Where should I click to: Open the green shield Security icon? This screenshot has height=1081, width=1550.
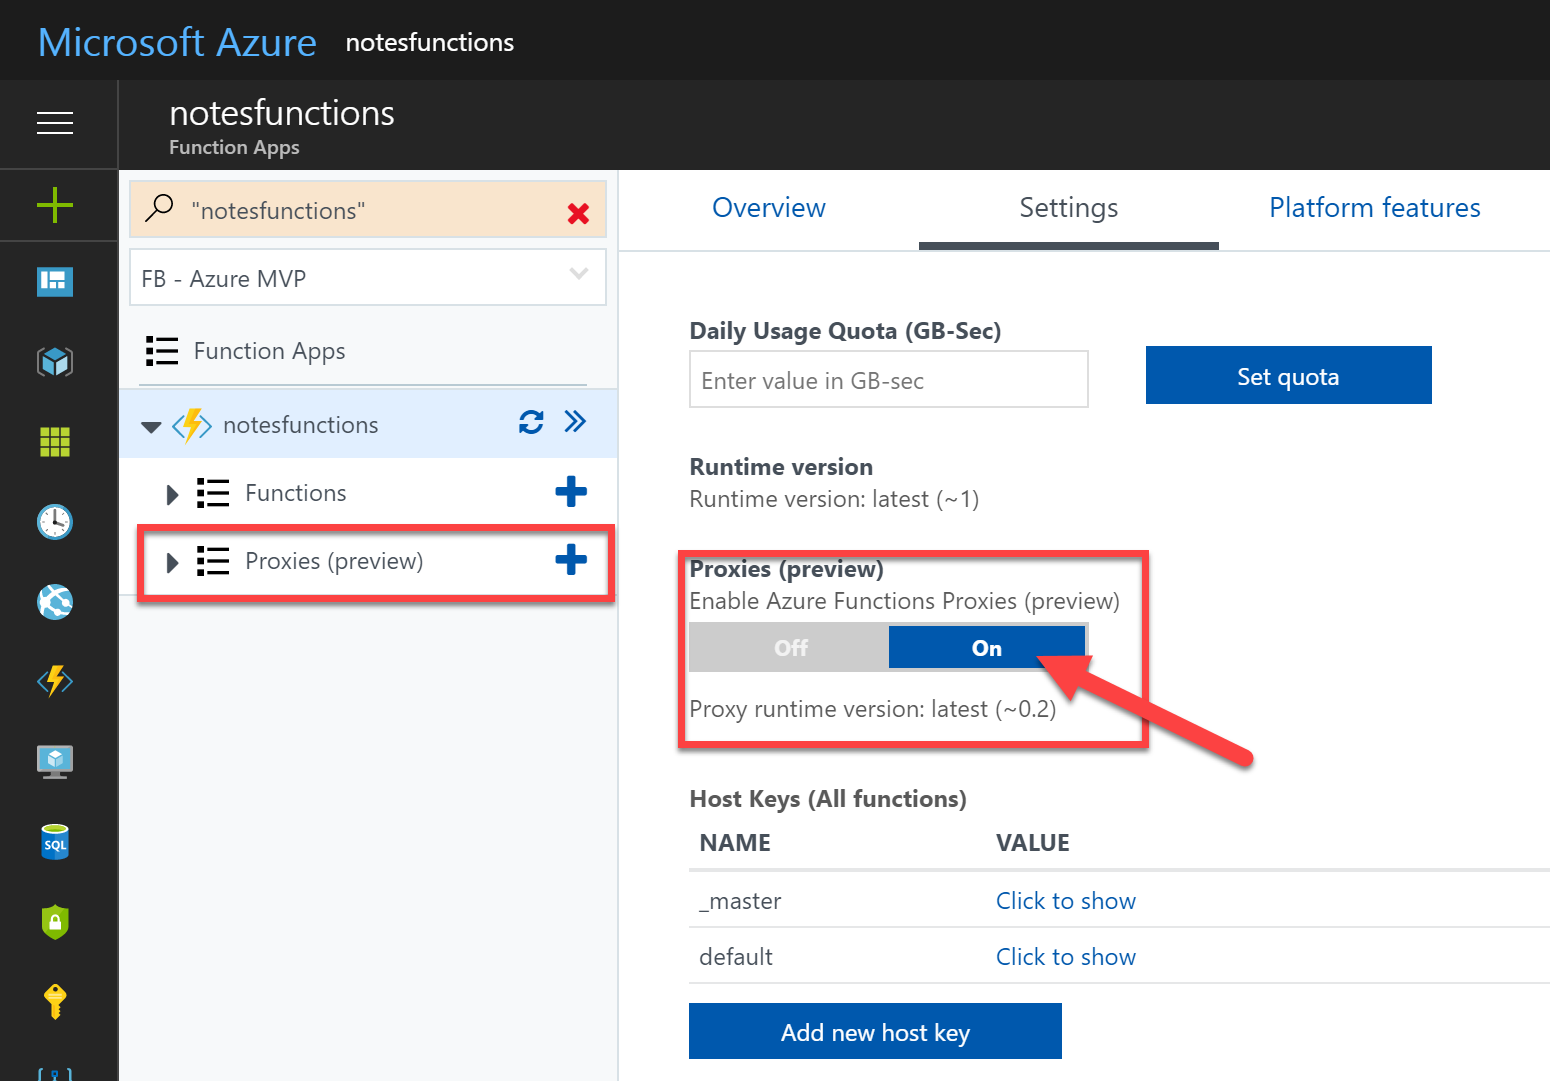tap(55, 921)
